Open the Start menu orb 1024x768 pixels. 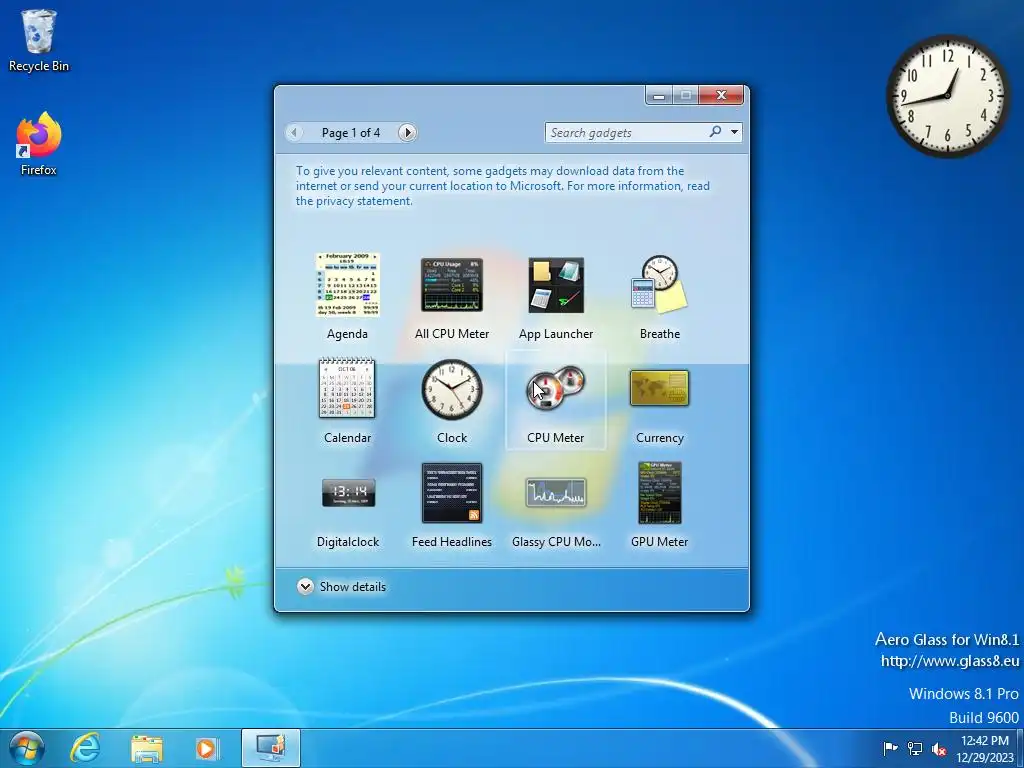click(26, 748)
